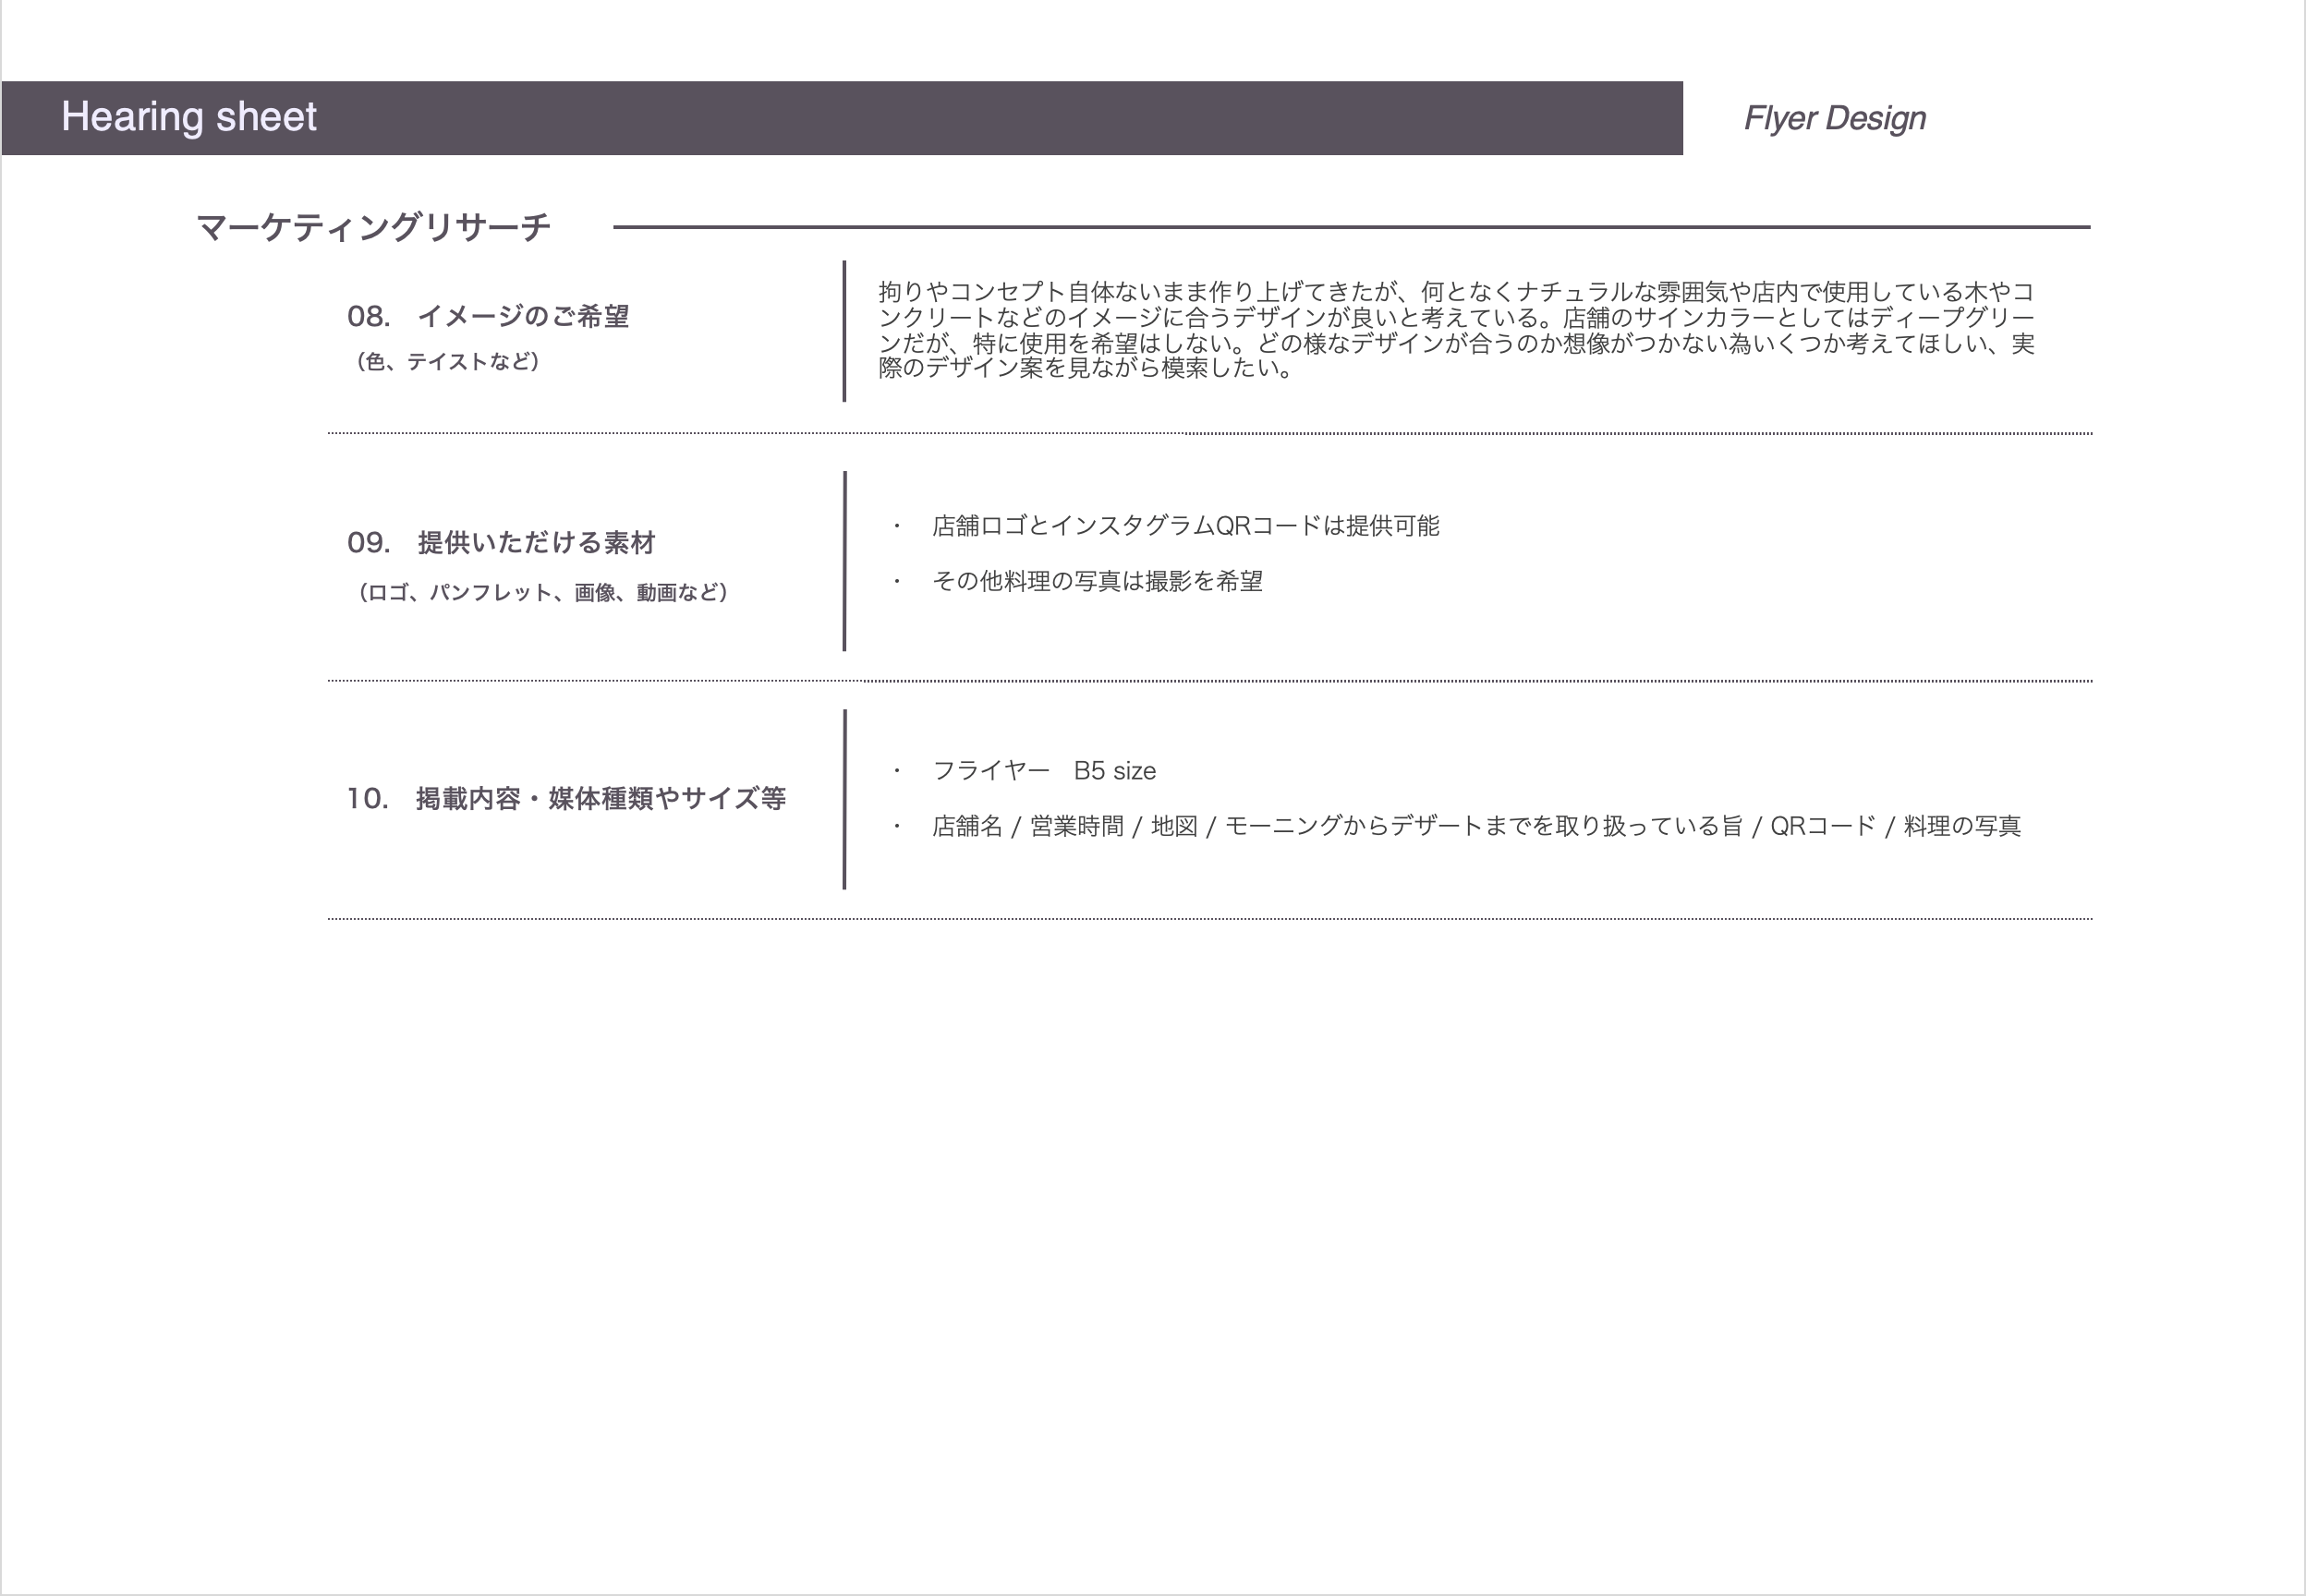Click the vertical divider beside item 10

click(844, 799)
